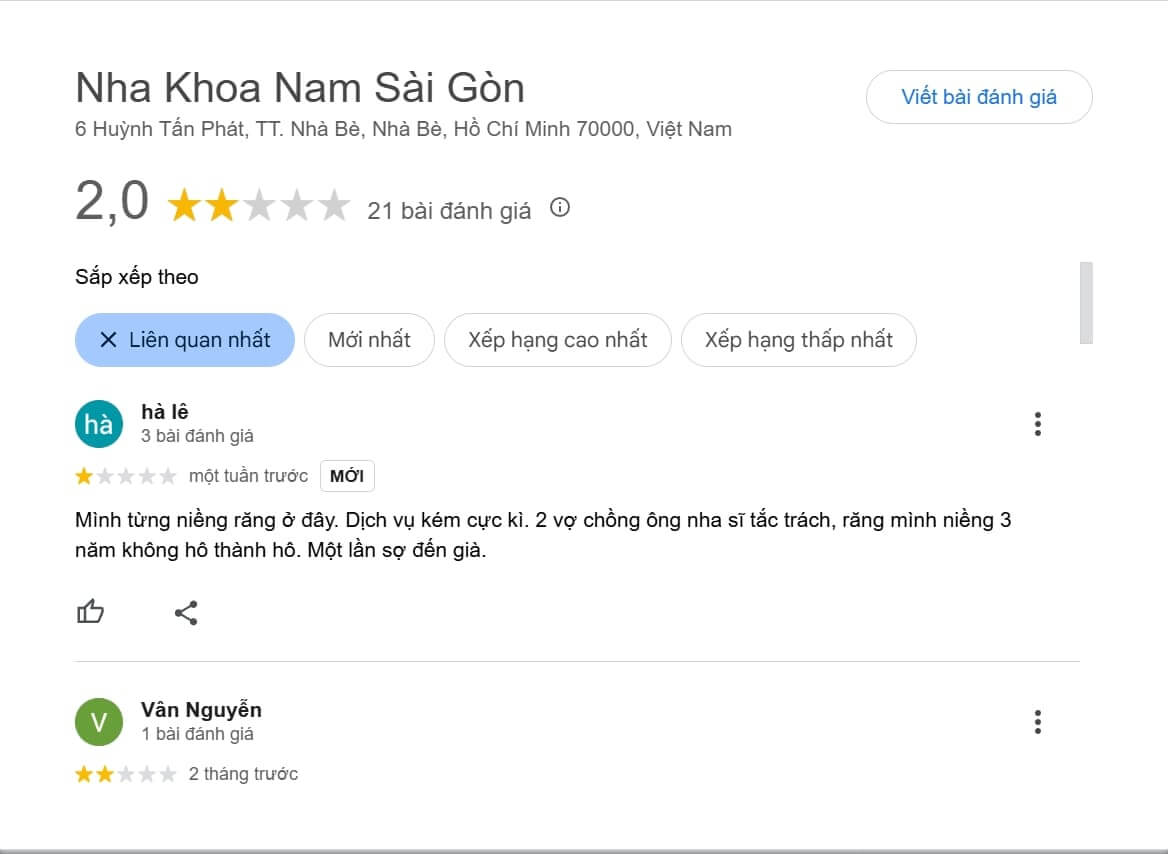This screenshot has width=1168, height=854.
Task: Click hà lê's avatar icon
Action: coord(98,424)
